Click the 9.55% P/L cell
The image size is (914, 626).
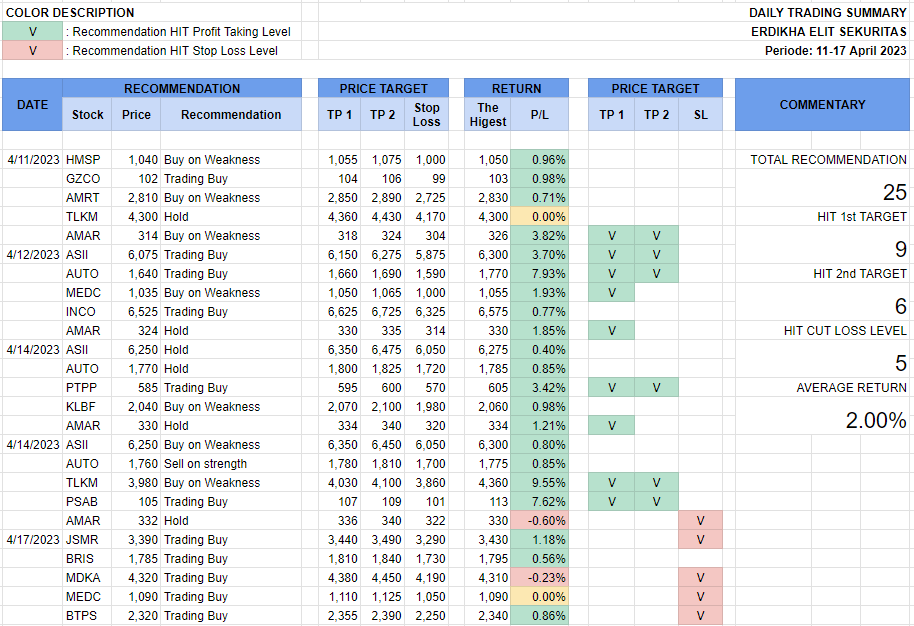[x=539, y=483]
